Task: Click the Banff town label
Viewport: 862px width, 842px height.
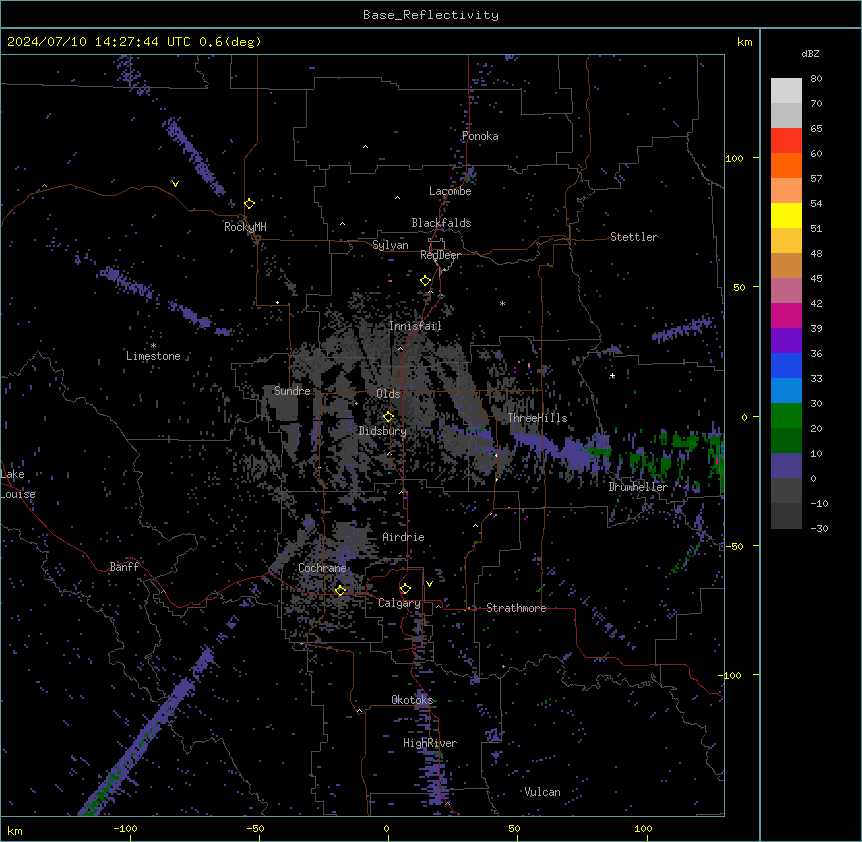Action: point(124,567)
